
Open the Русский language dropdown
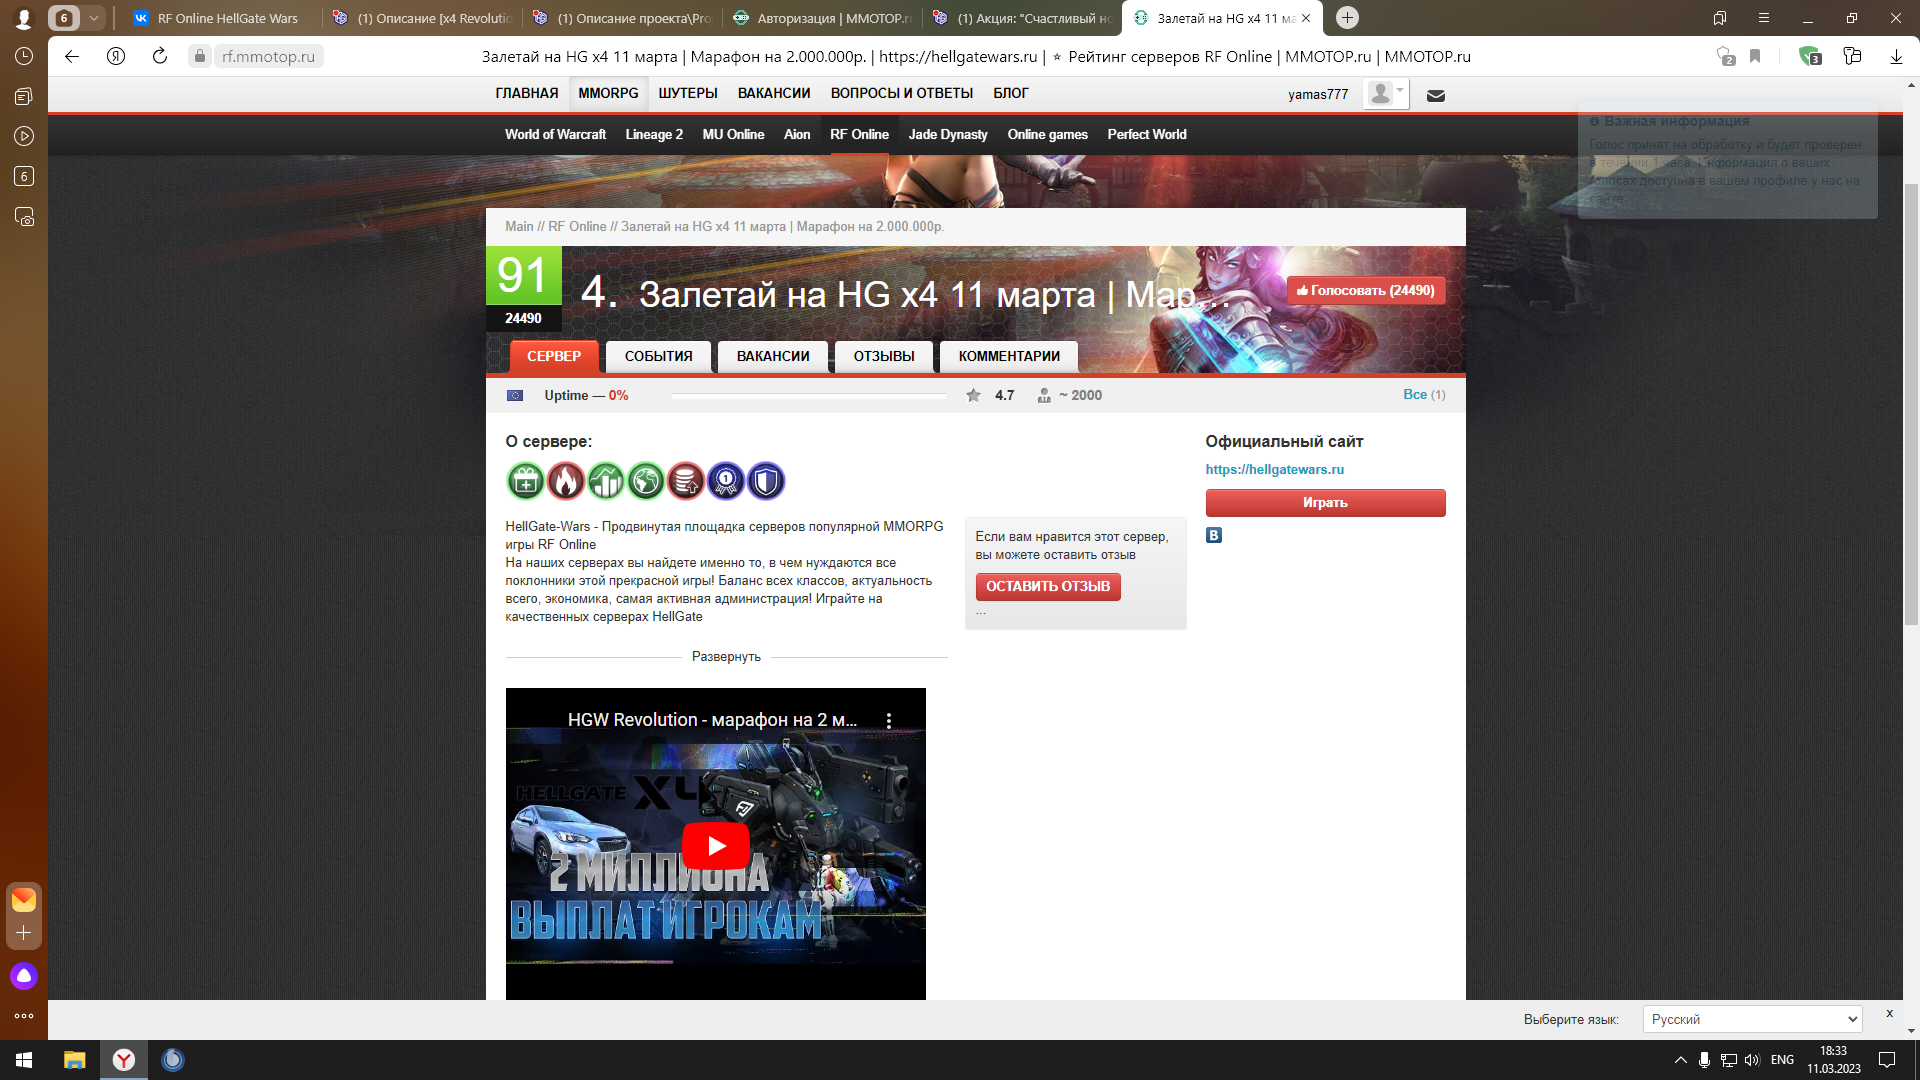1752,1019
